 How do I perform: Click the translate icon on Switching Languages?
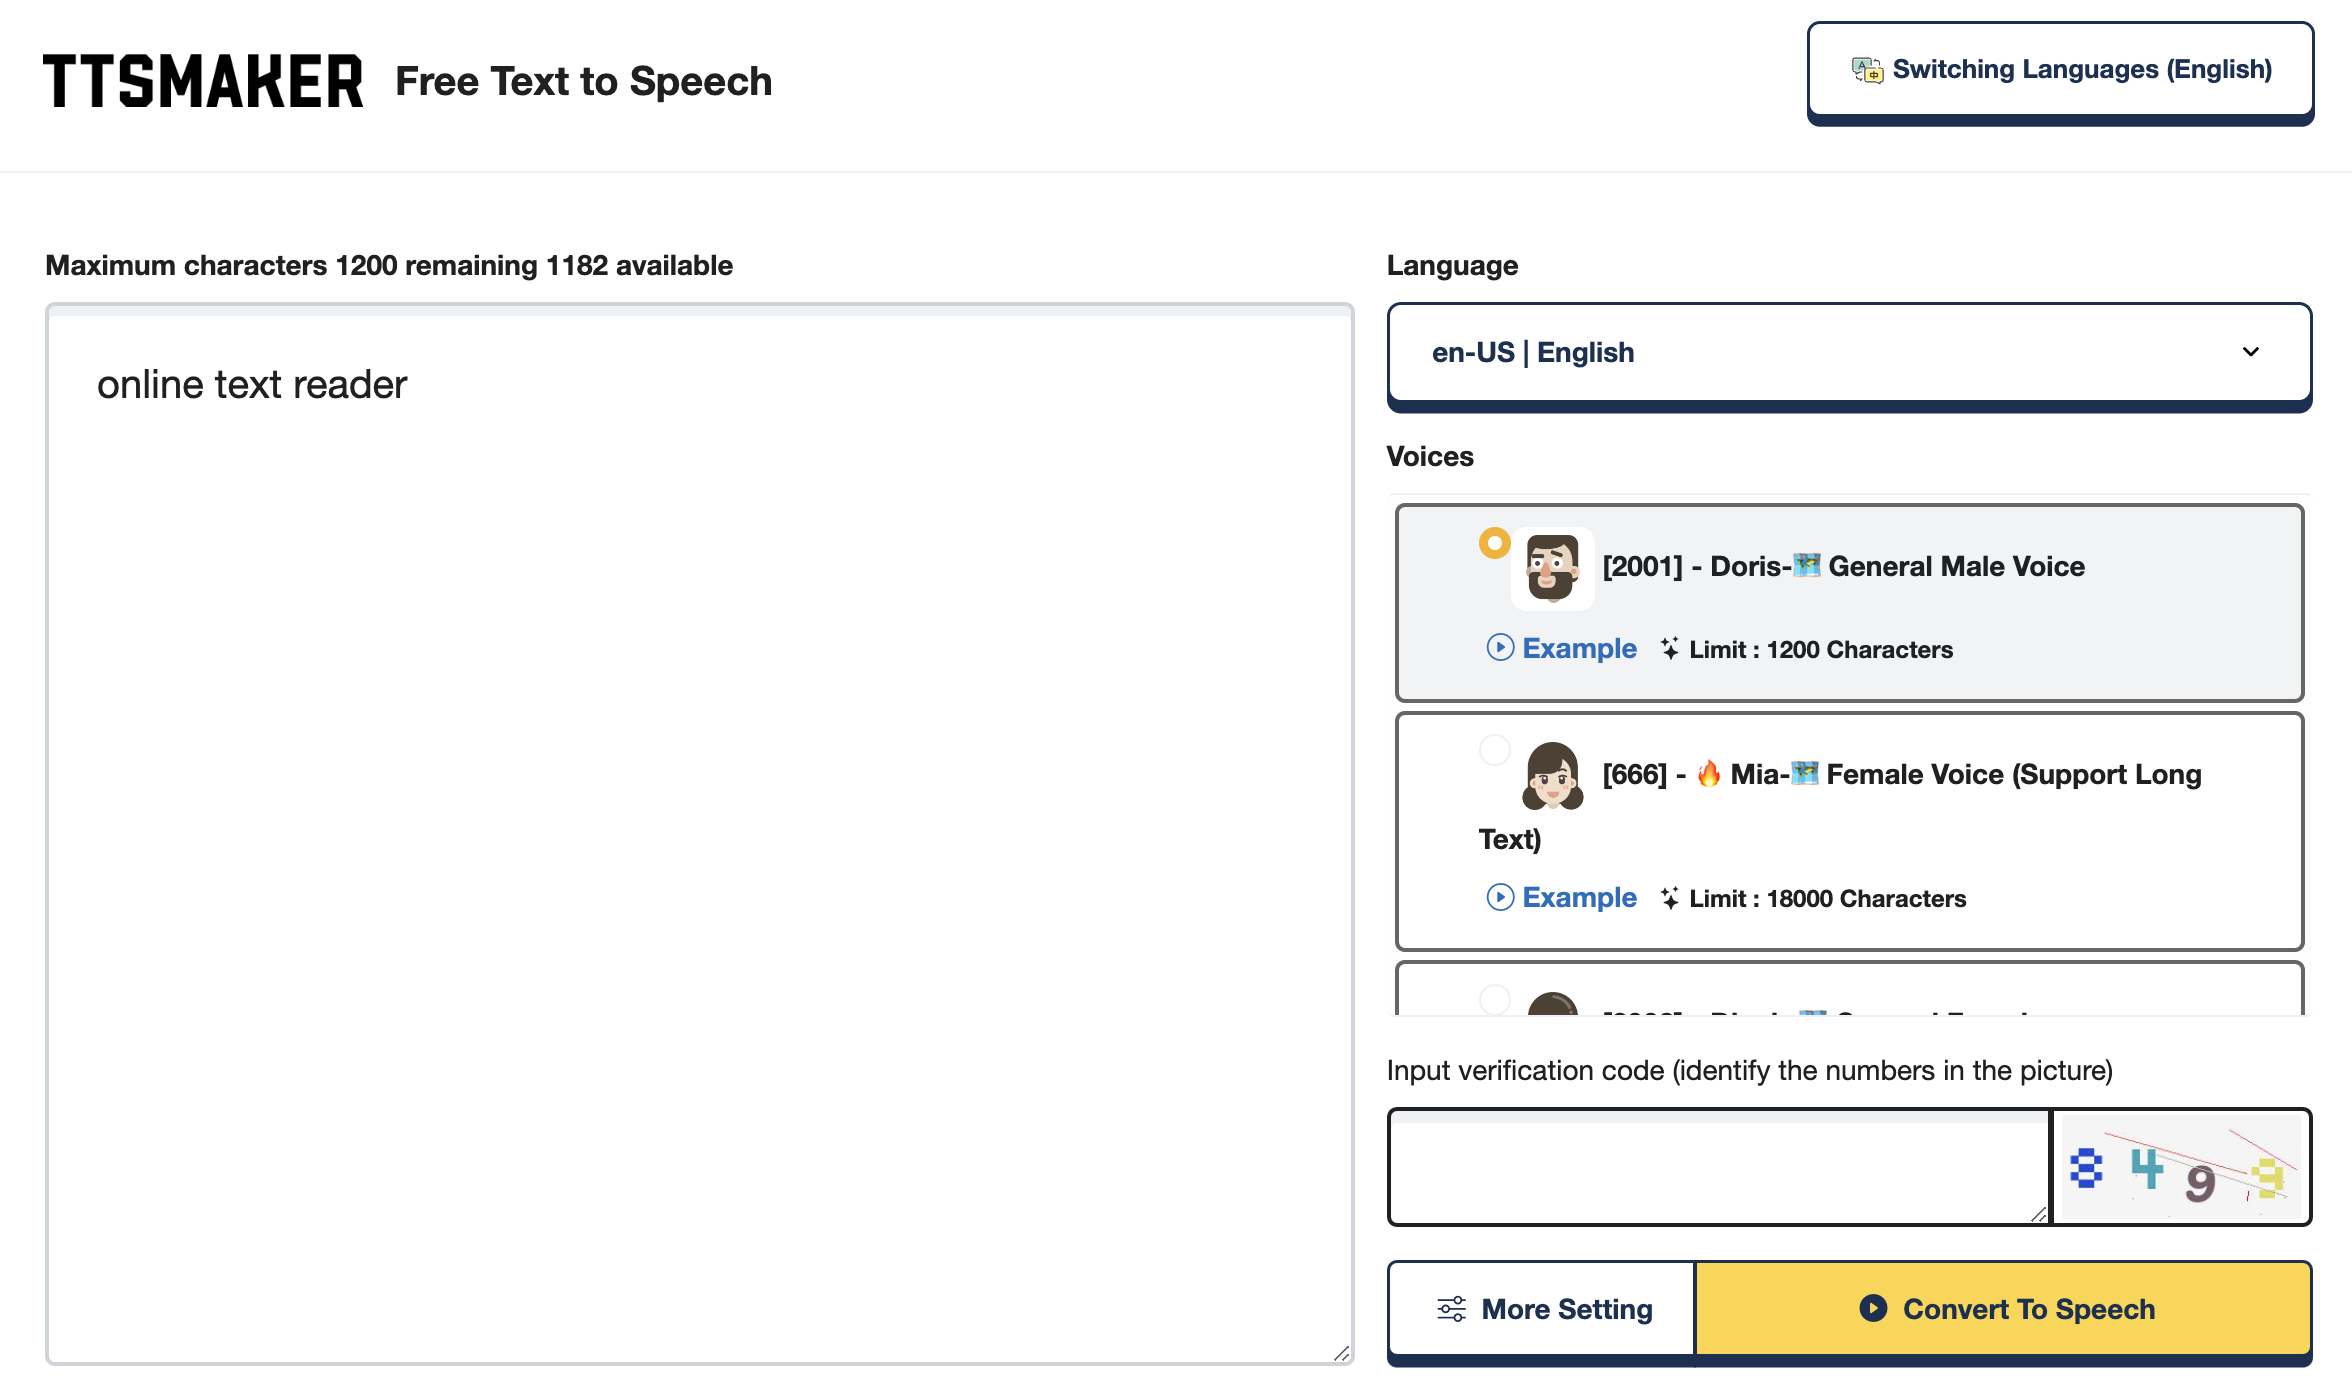tap(1866, 70)
